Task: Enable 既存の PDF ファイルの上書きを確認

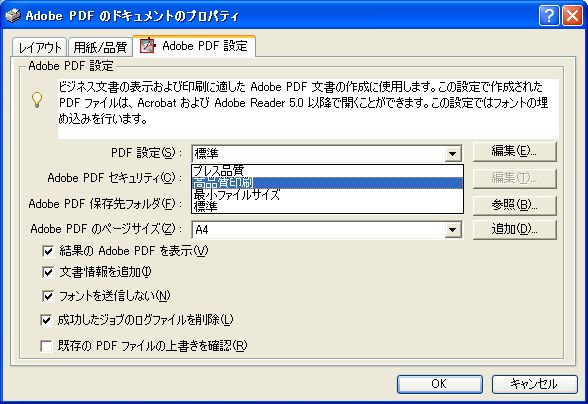Action: (x=46, y=345)
